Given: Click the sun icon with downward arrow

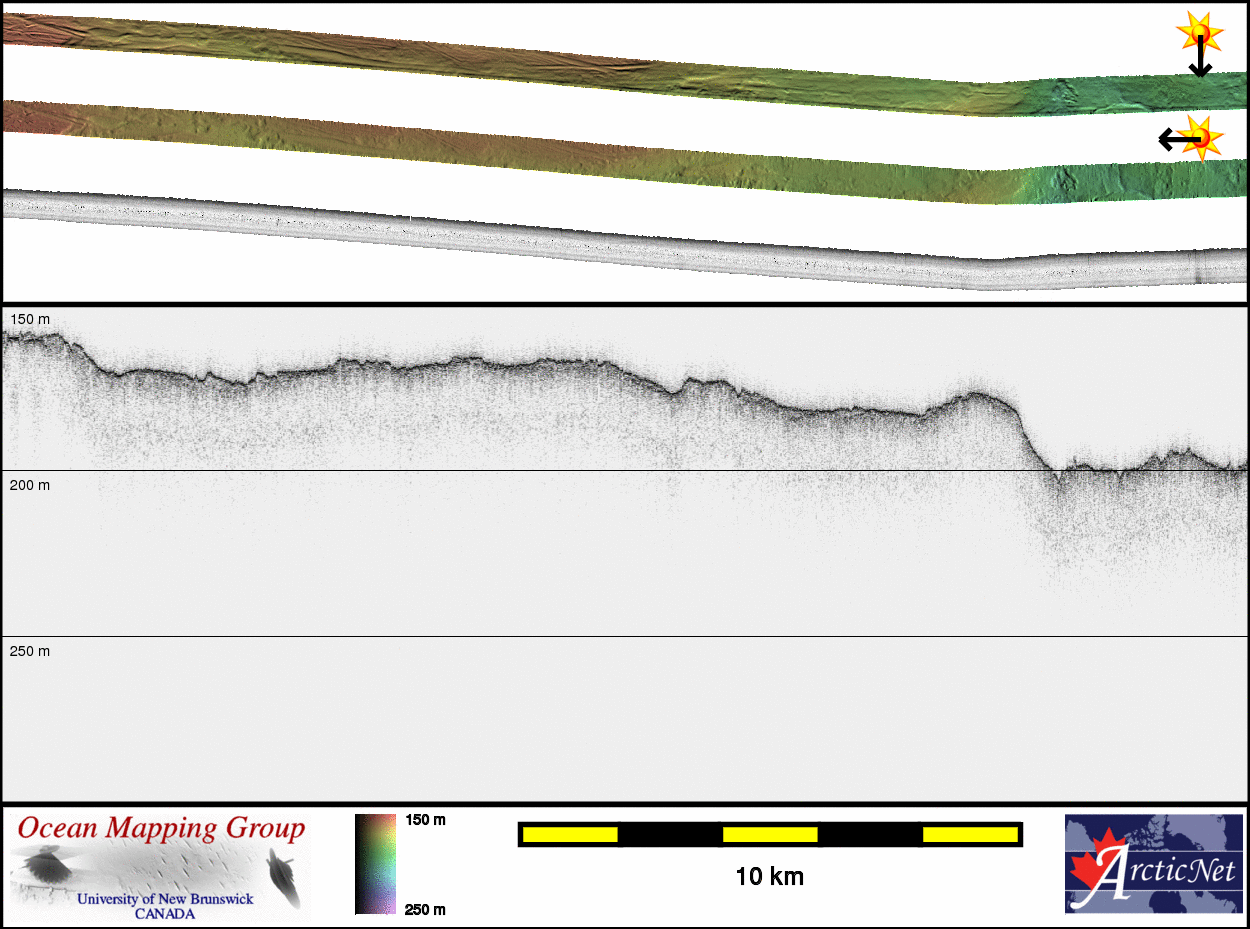Looking at the screenshot, I should (x=1199, y=32).
